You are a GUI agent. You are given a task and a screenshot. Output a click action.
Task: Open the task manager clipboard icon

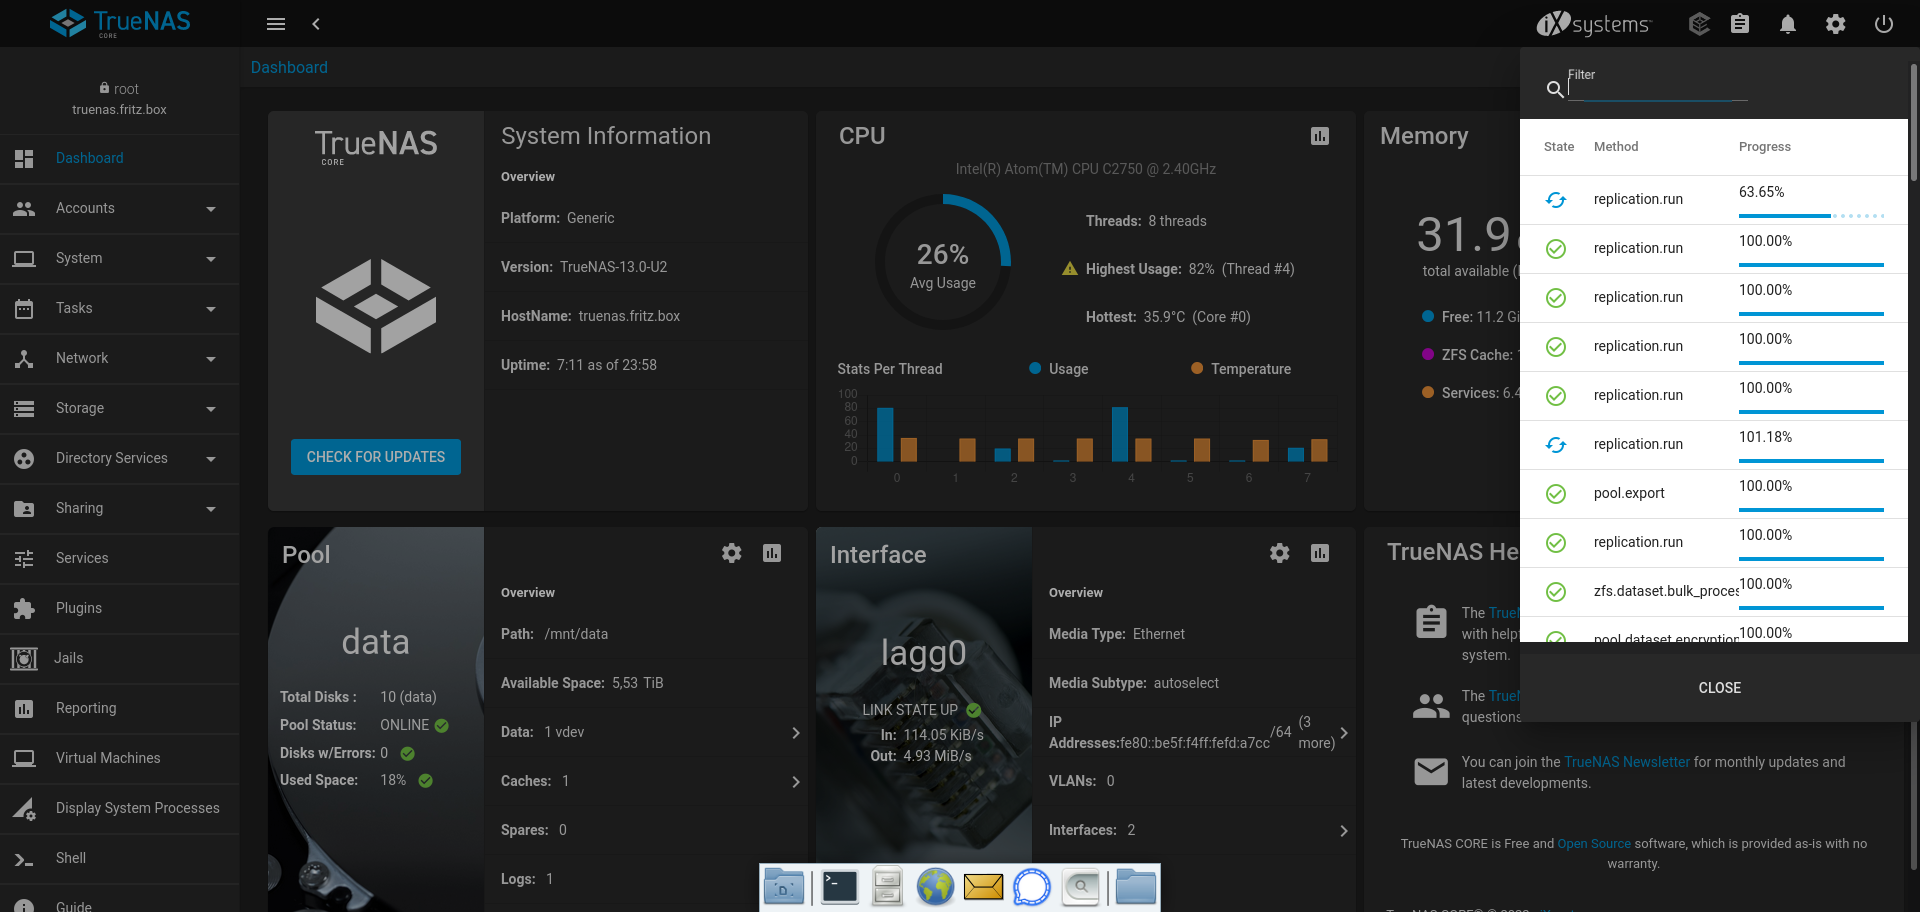1740,24
